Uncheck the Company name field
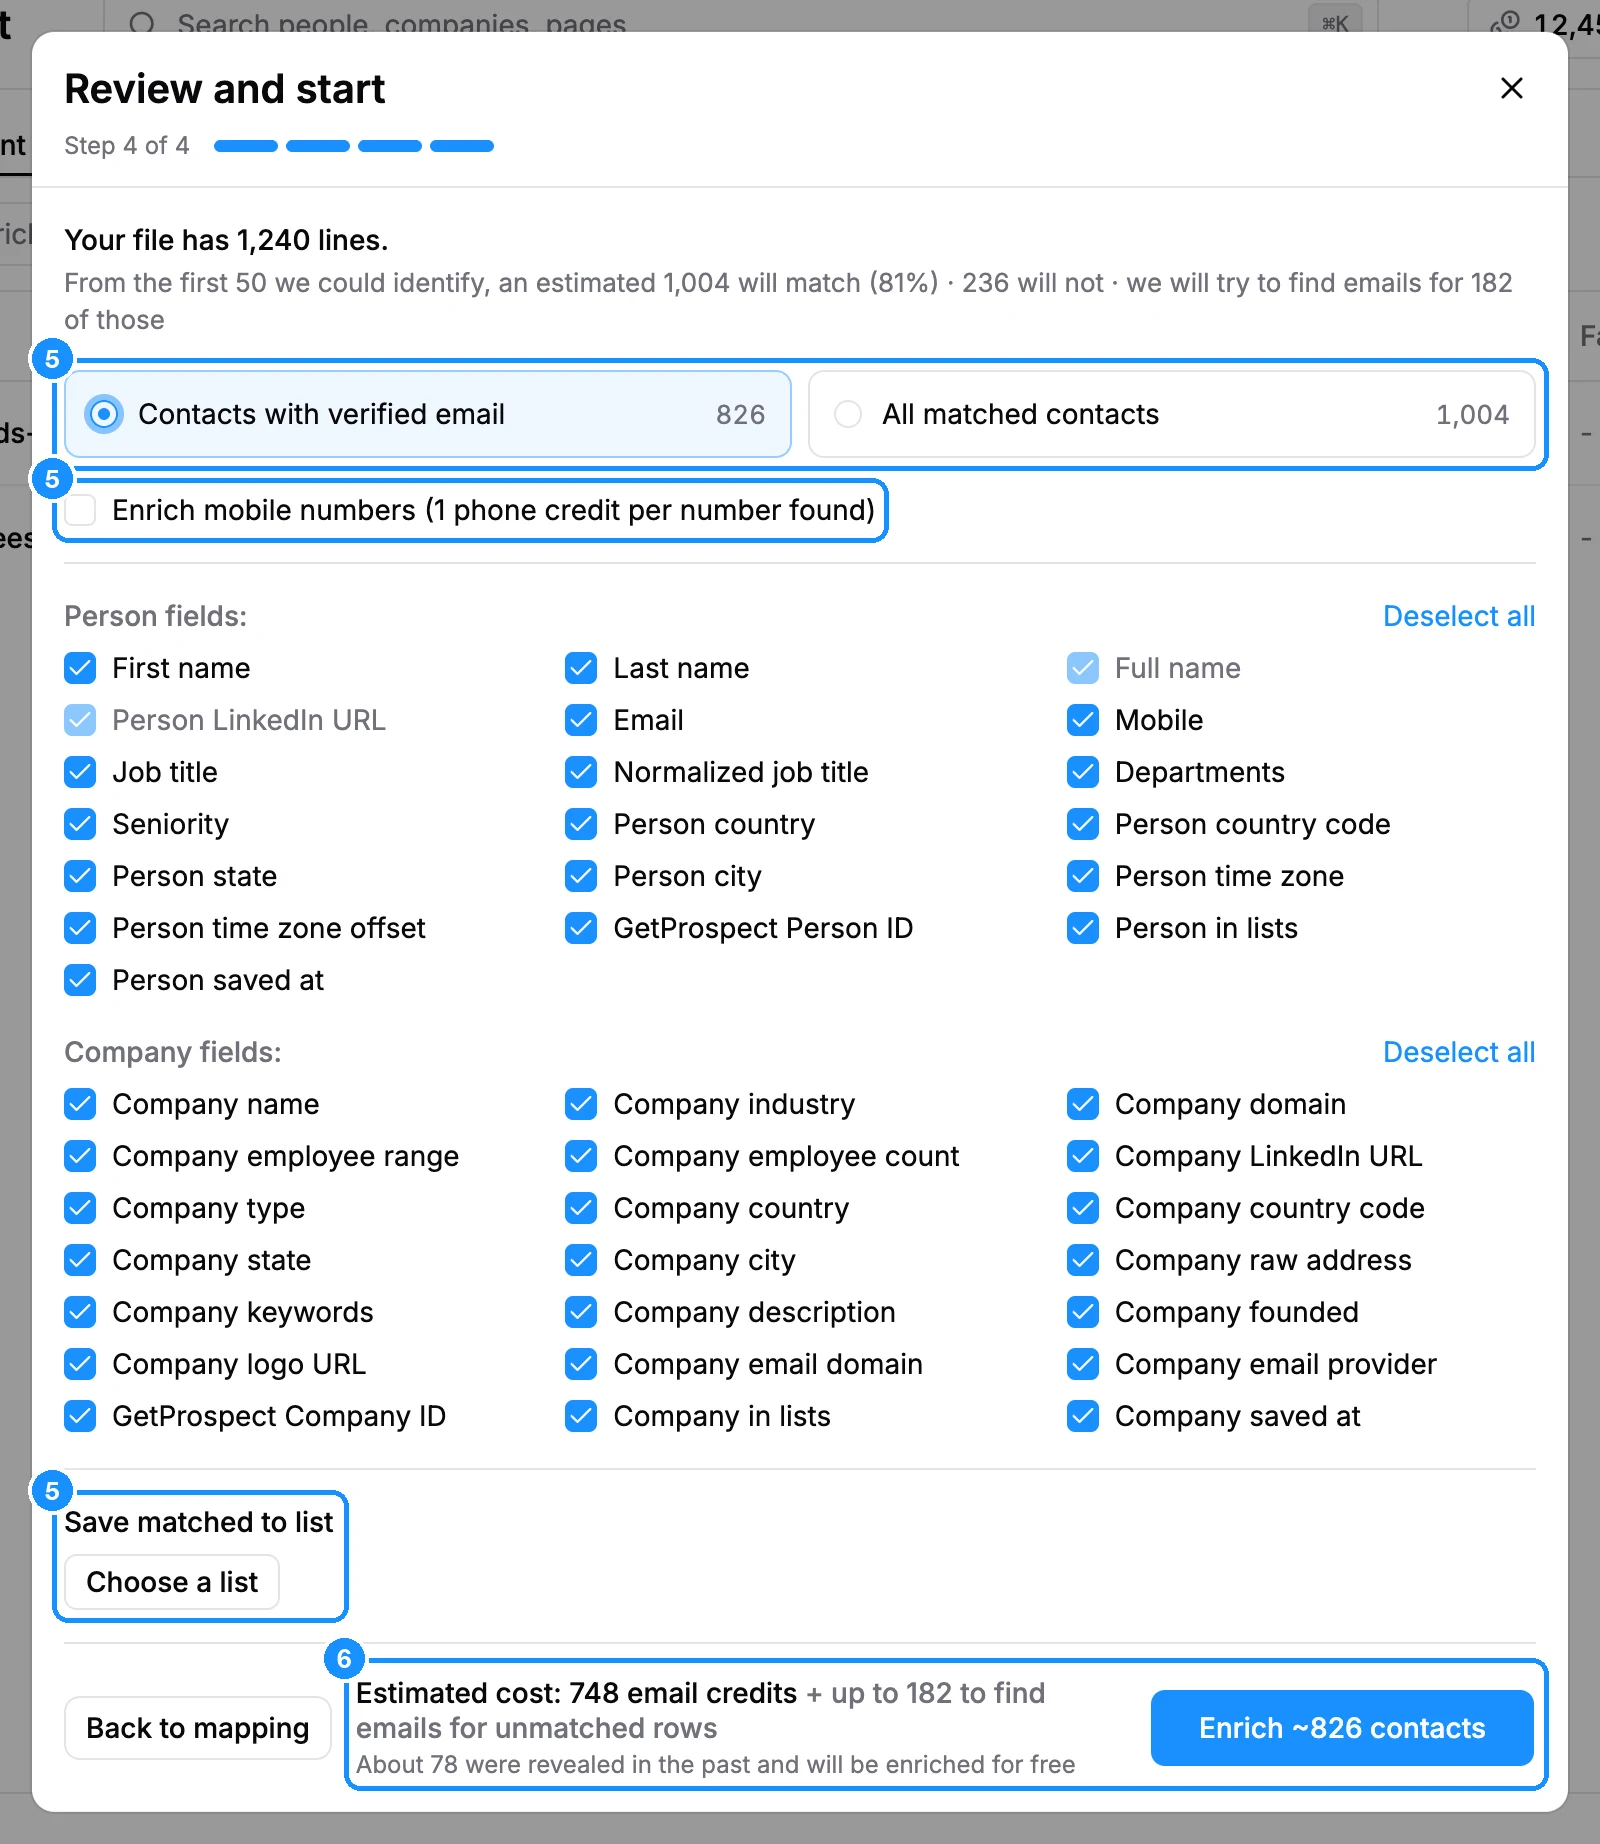 (x=80, y=1104)
